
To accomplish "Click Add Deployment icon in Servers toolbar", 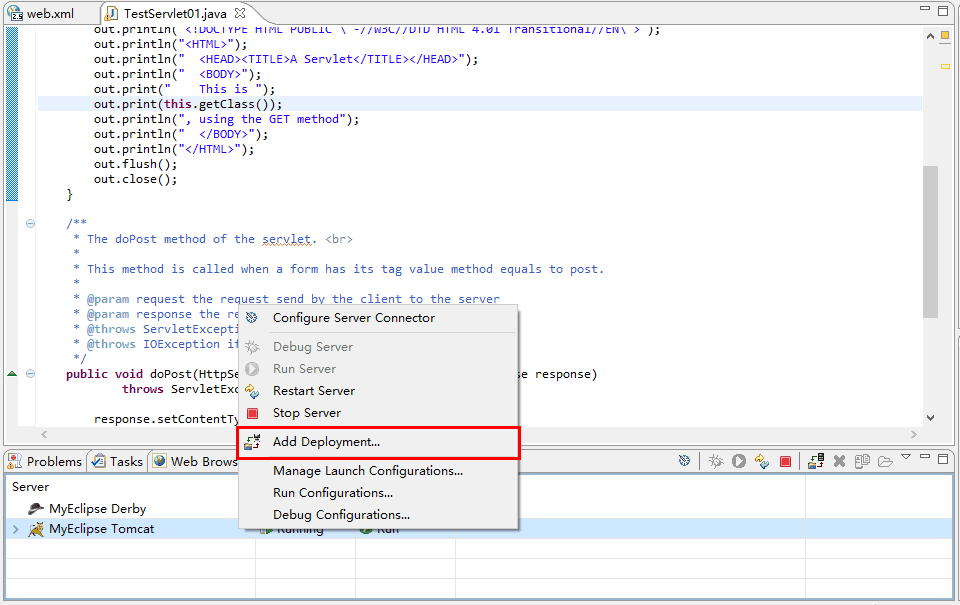I will click(x=816, y=461).
